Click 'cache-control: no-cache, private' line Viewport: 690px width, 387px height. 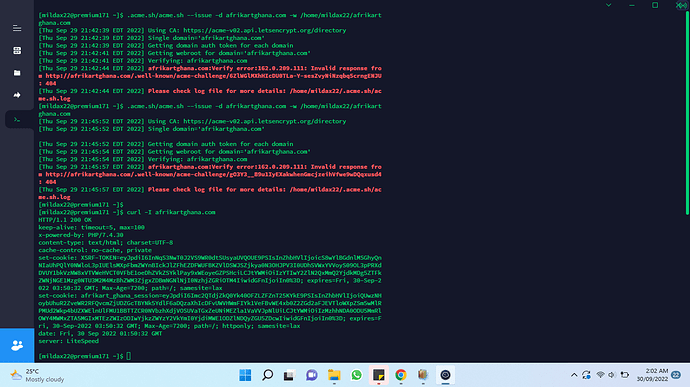click(95, 250)
